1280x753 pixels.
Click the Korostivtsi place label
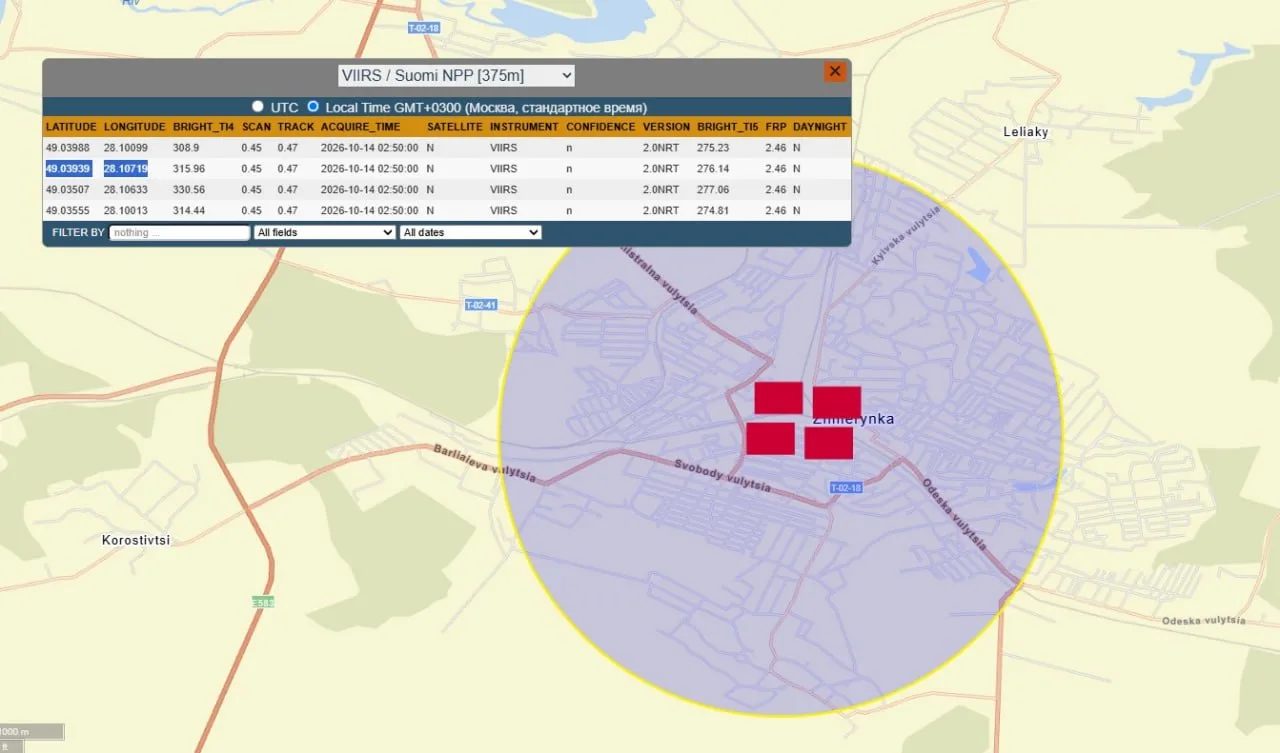click(136, 540)
